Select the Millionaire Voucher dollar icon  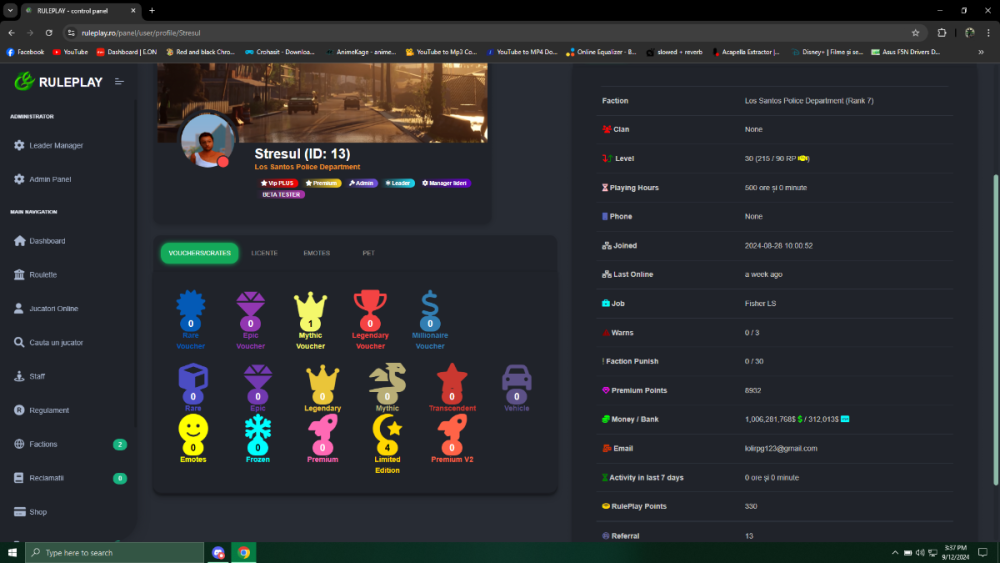click(x=430, y=305)
